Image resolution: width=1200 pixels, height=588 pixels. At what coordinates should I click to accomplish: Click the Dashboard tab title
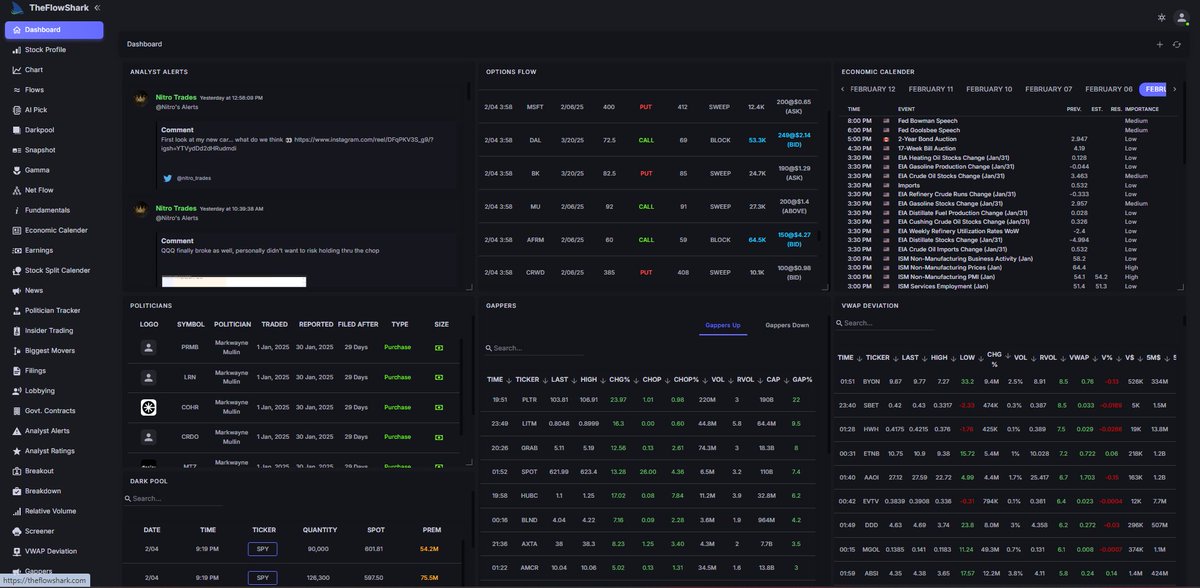(x=144, y=44)
